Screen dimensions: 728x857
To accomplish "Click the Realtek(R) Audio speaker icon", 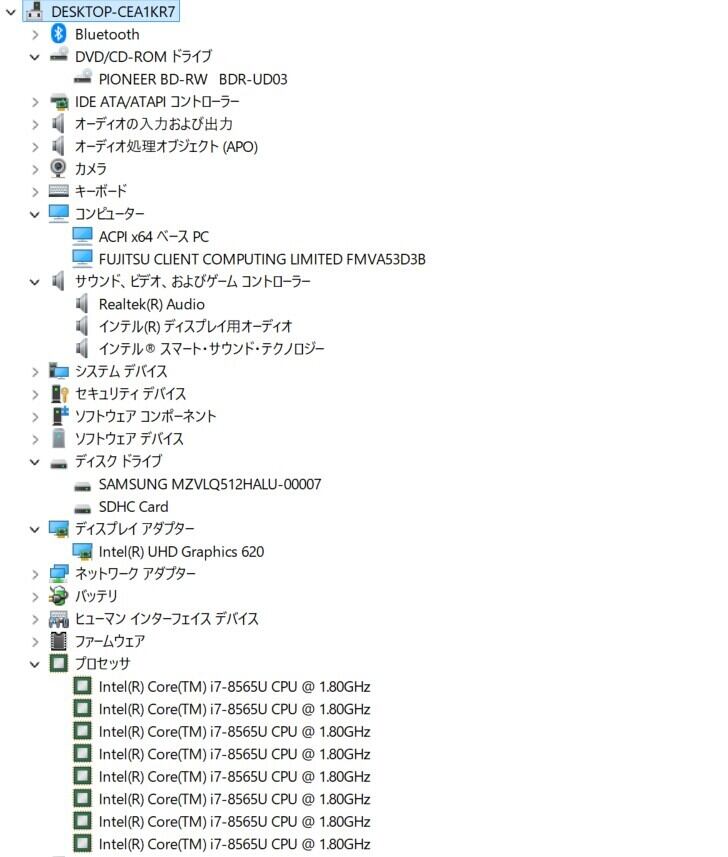I will coord(82,303).
